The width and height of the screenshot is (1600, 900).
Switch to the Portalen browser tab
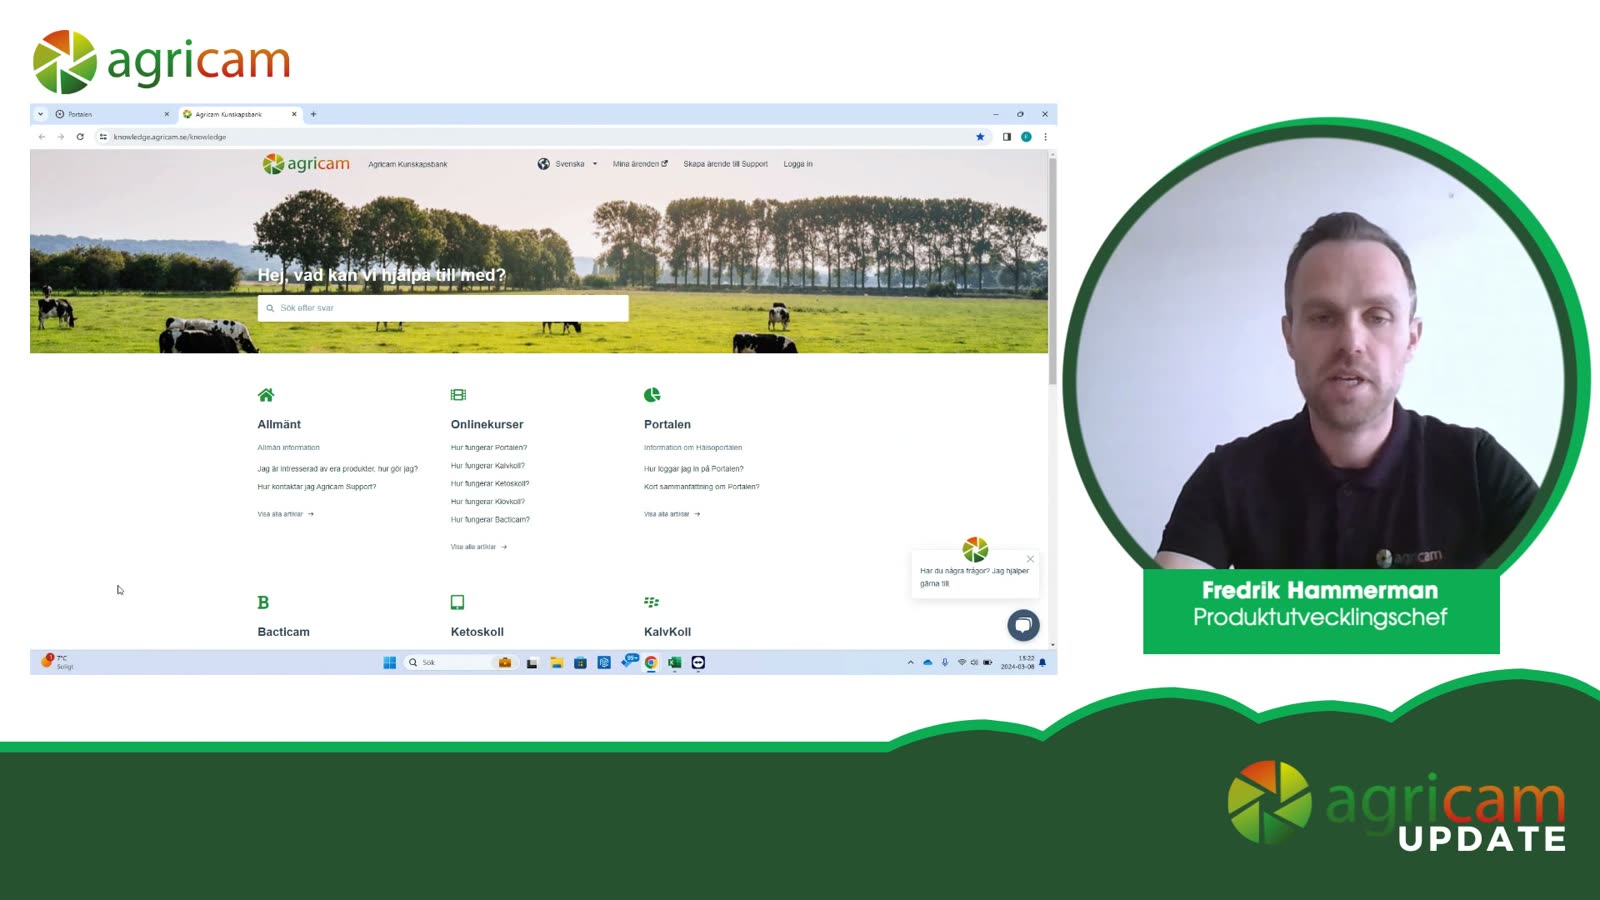[x=112, y=114]
